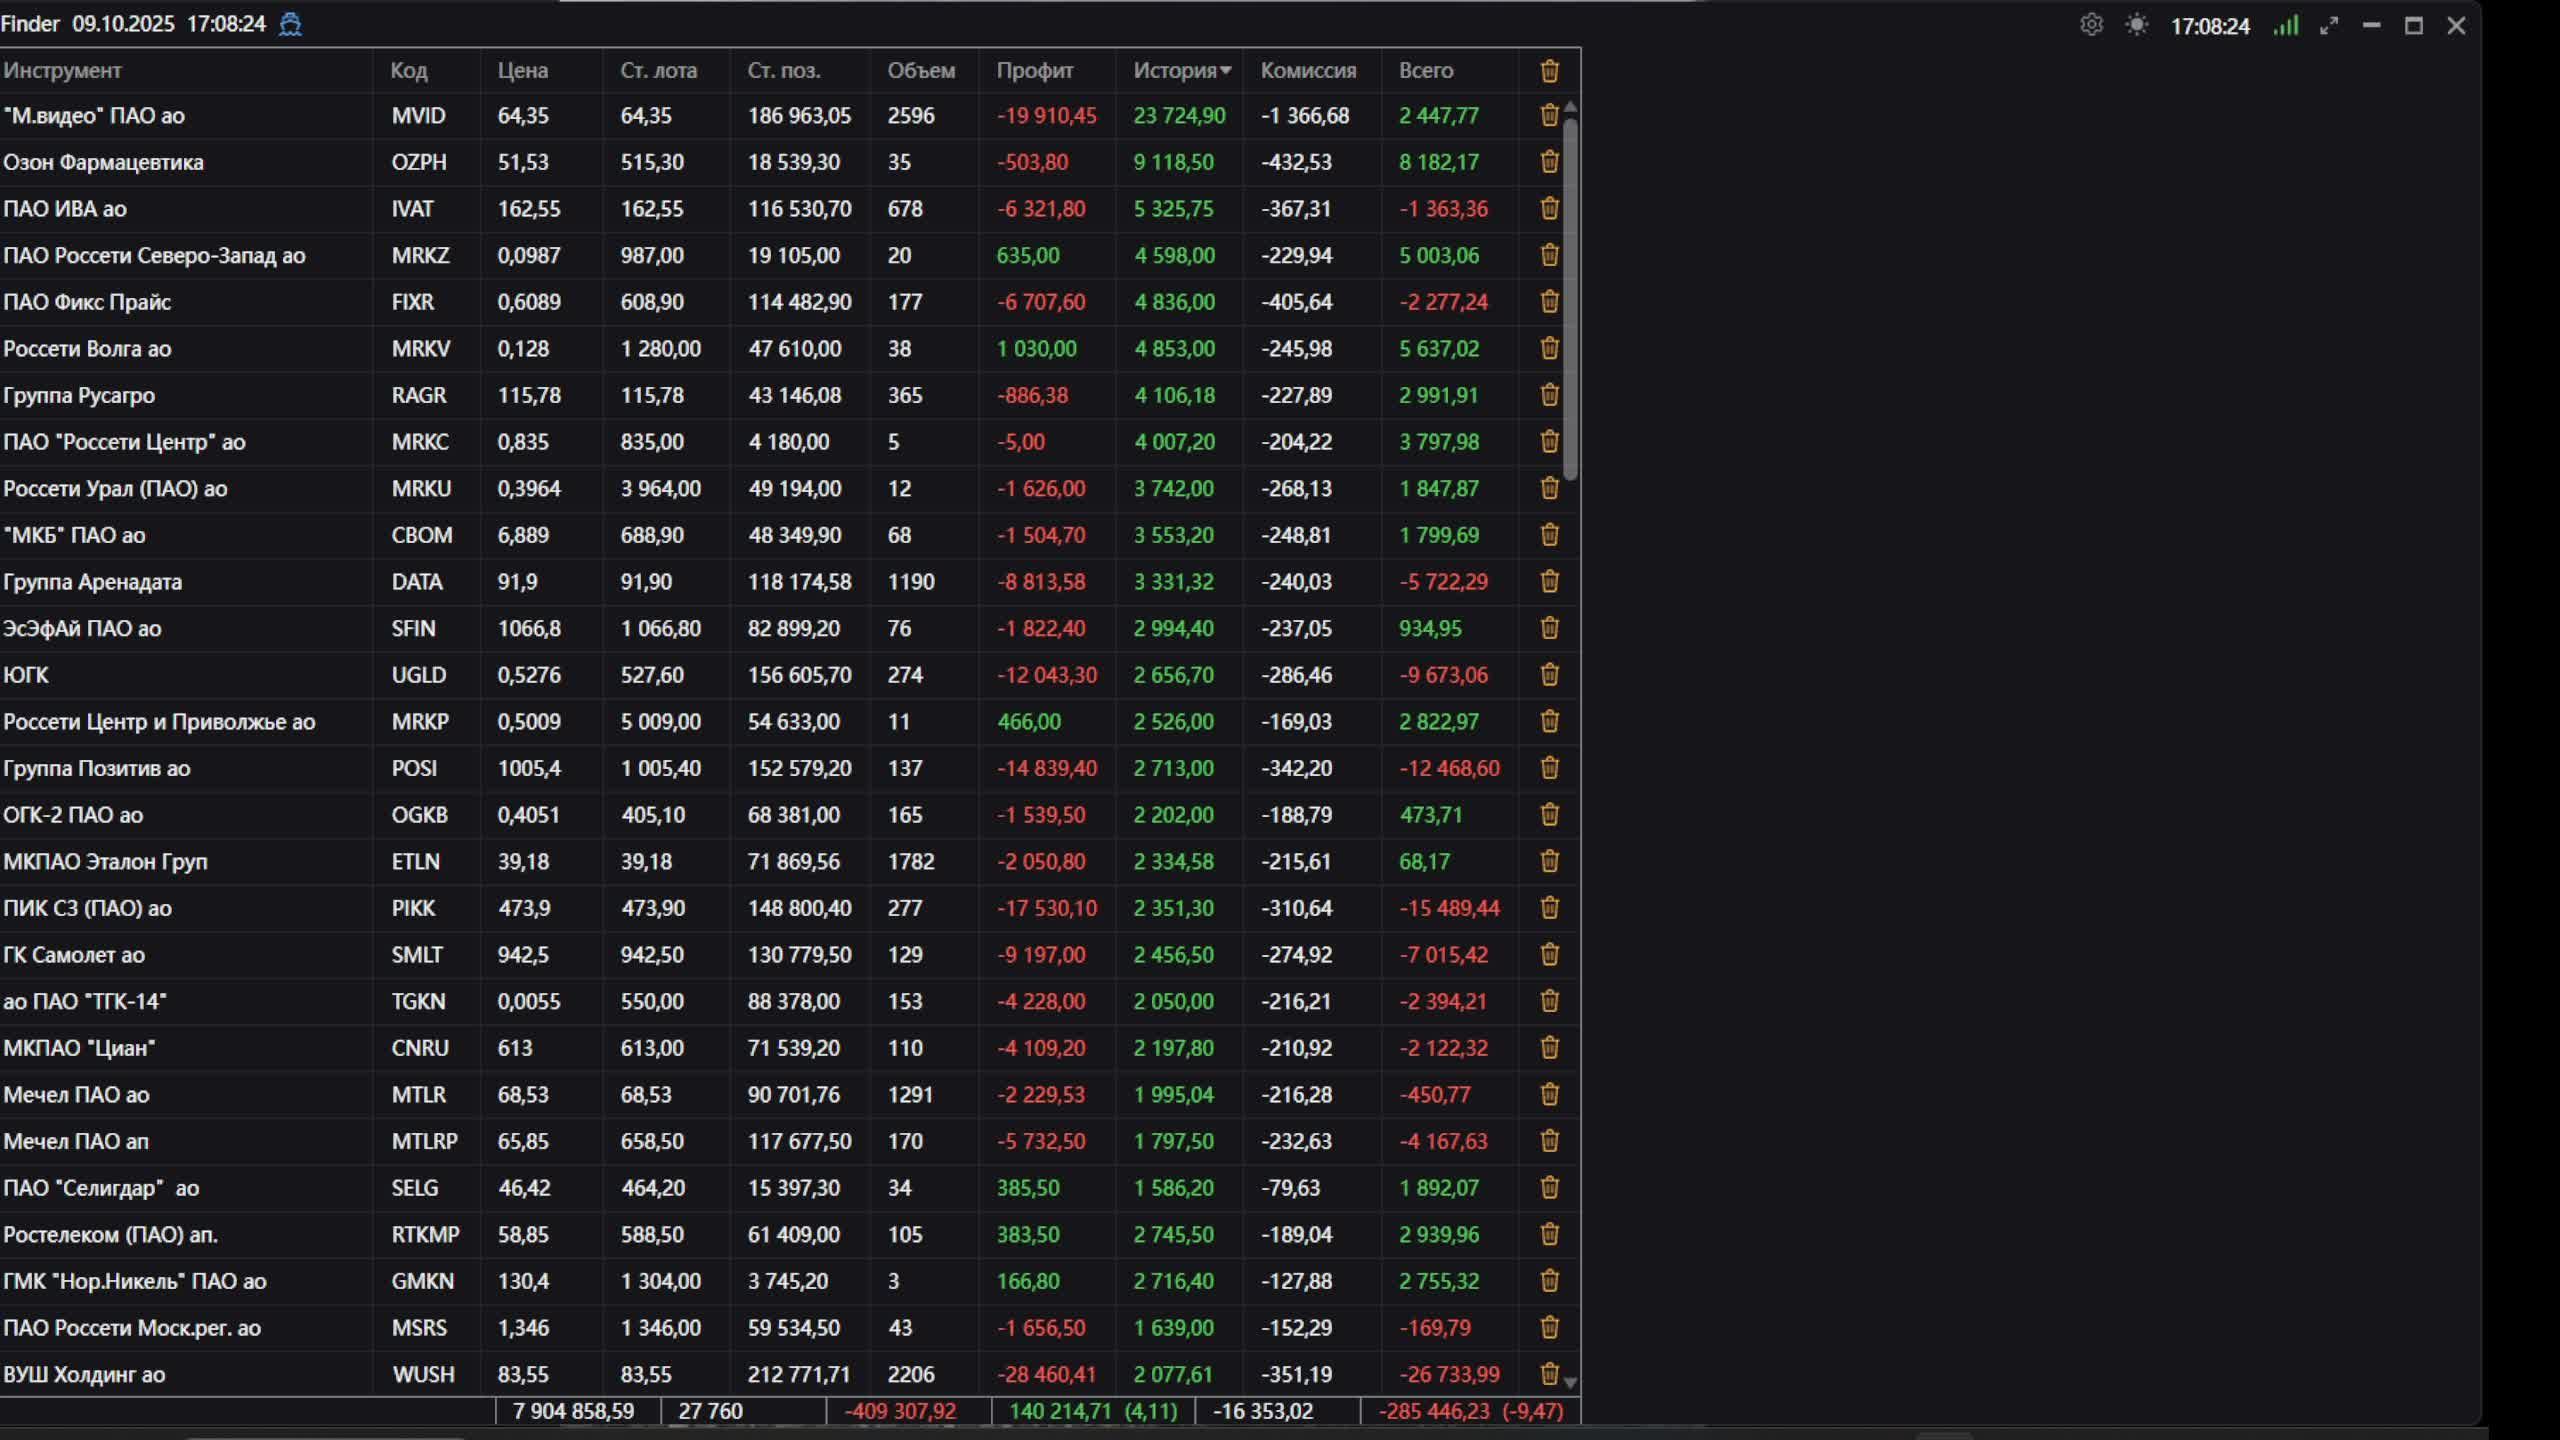Screen dimensions: 2560x1440
Task: Click header trash icon to clear all
Action: pyautogui.click(x=1549, y=71)
